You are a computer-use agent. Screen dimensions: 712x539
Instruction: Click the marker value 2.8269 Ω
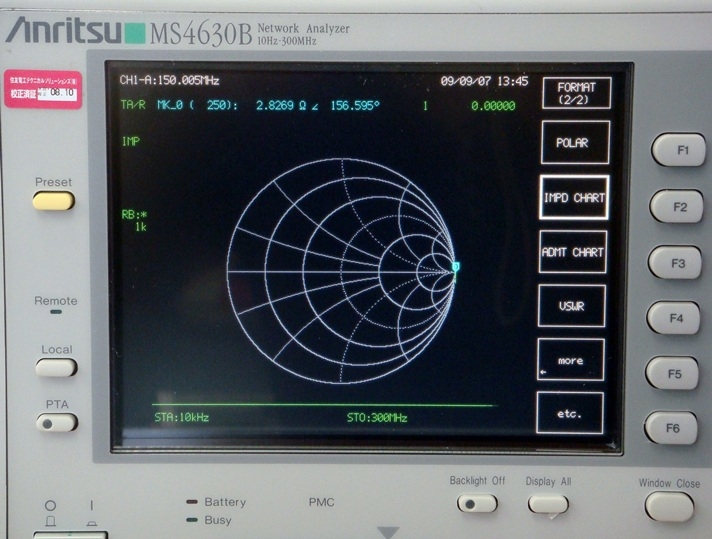(x=281, y=105)
